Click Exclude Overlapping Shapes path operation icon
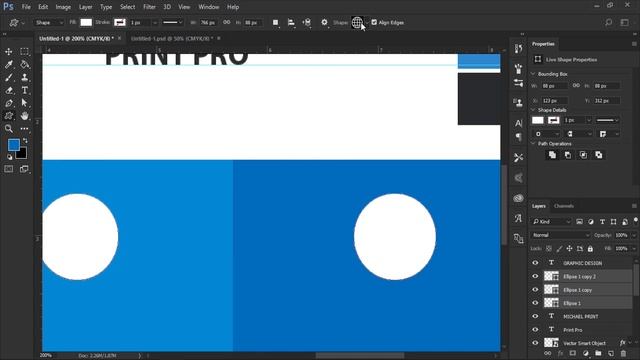This screenshot has height=360, width=640. click(x=599, y=155)
